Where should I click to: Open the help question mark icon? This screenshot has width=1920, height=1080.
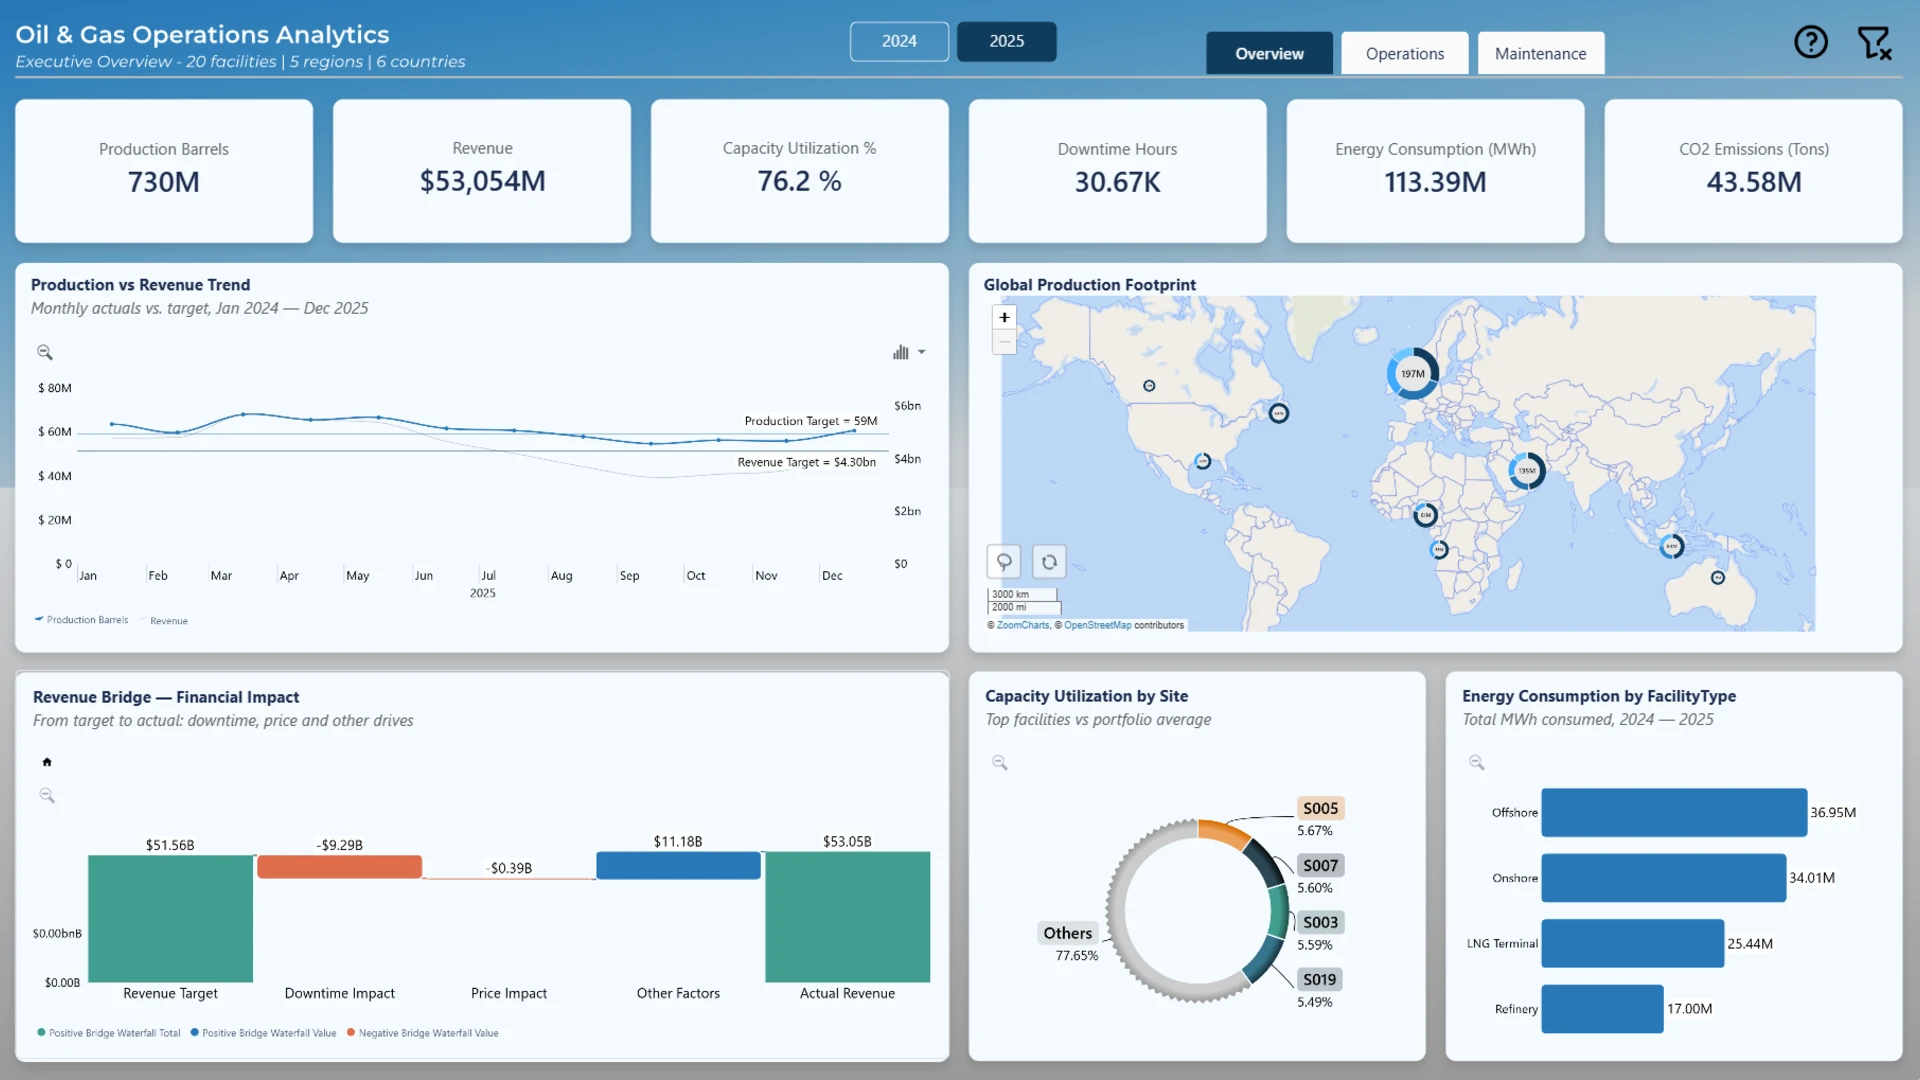coord(1810,42)
